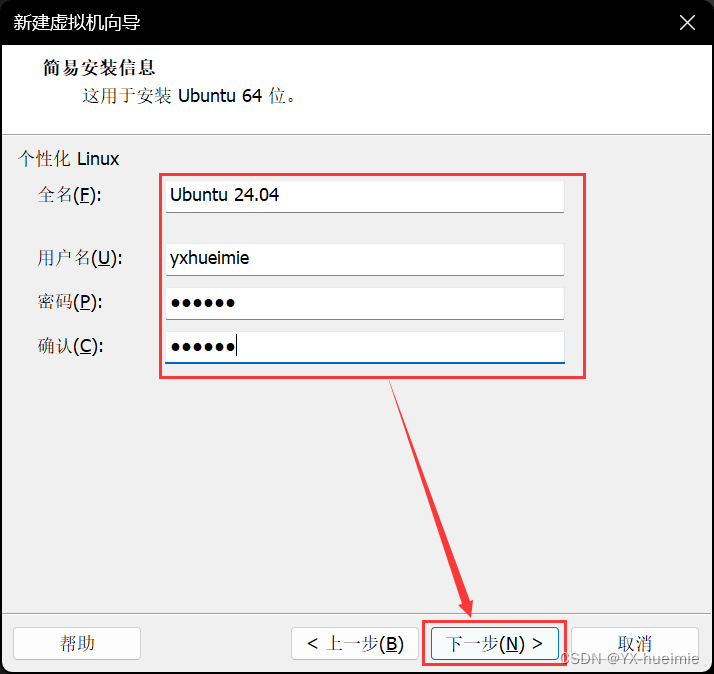Focus the username field with yxhueimie

(x=365, y=259)
